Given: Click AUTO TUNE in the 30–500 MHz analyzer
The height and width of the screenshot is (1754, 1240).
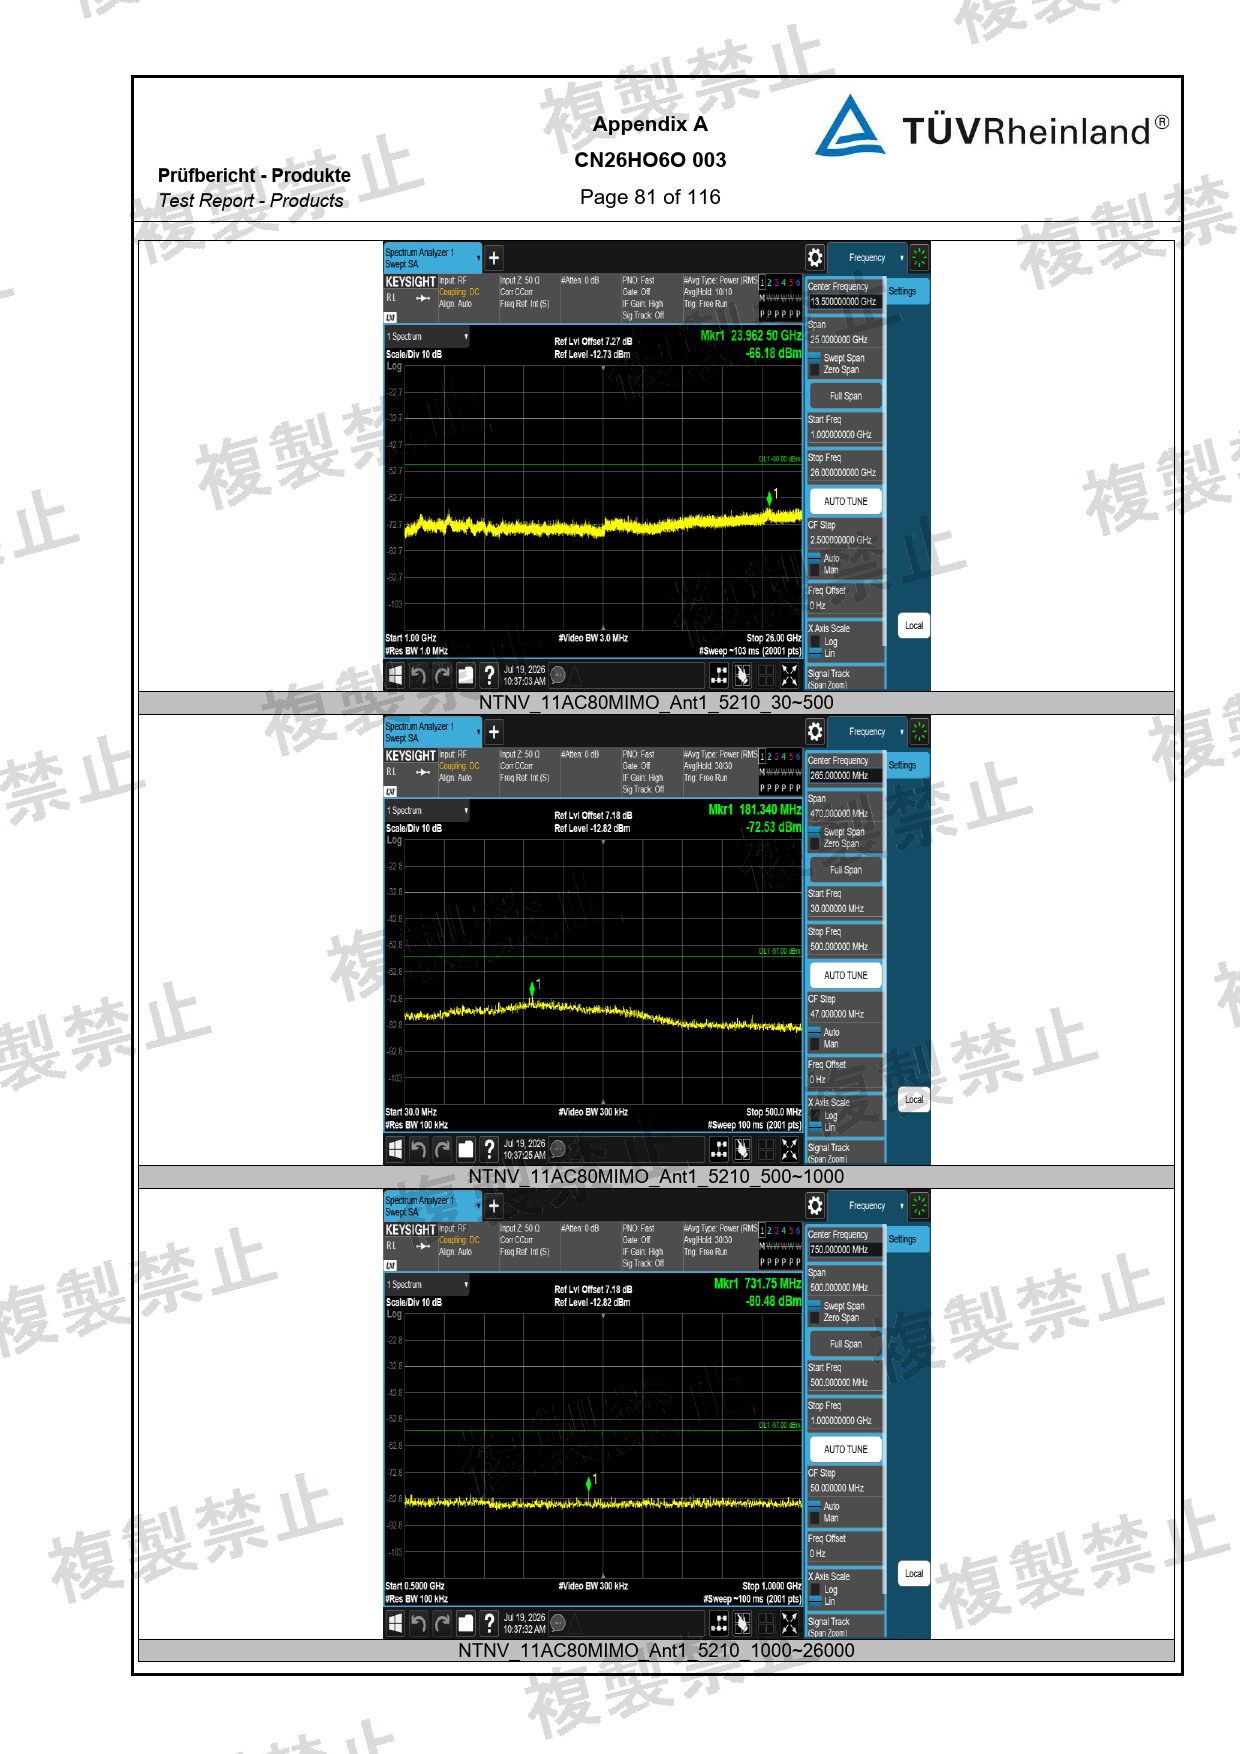Looking at the screenshot, I should (x=846, y=975).
